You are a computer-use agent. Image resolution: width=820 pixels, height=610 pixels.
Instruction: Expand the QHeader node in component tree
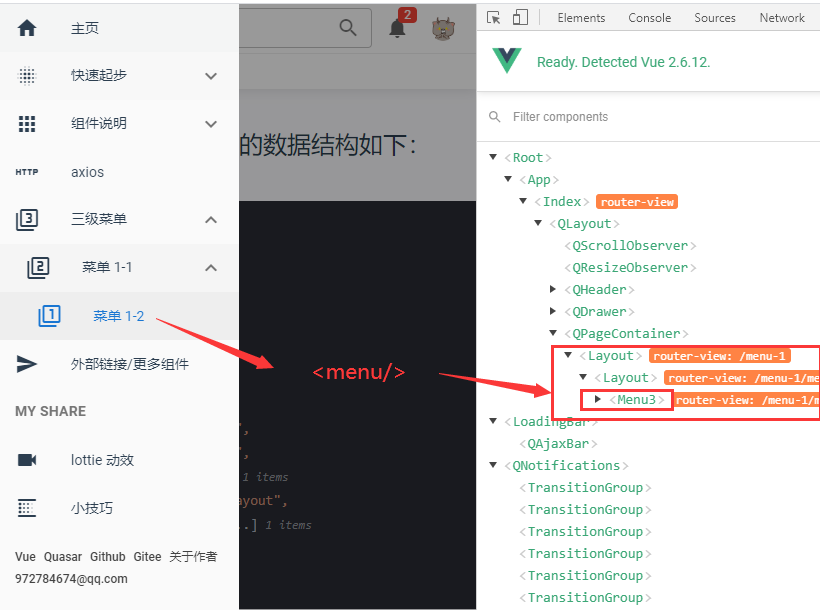point(553,289)
